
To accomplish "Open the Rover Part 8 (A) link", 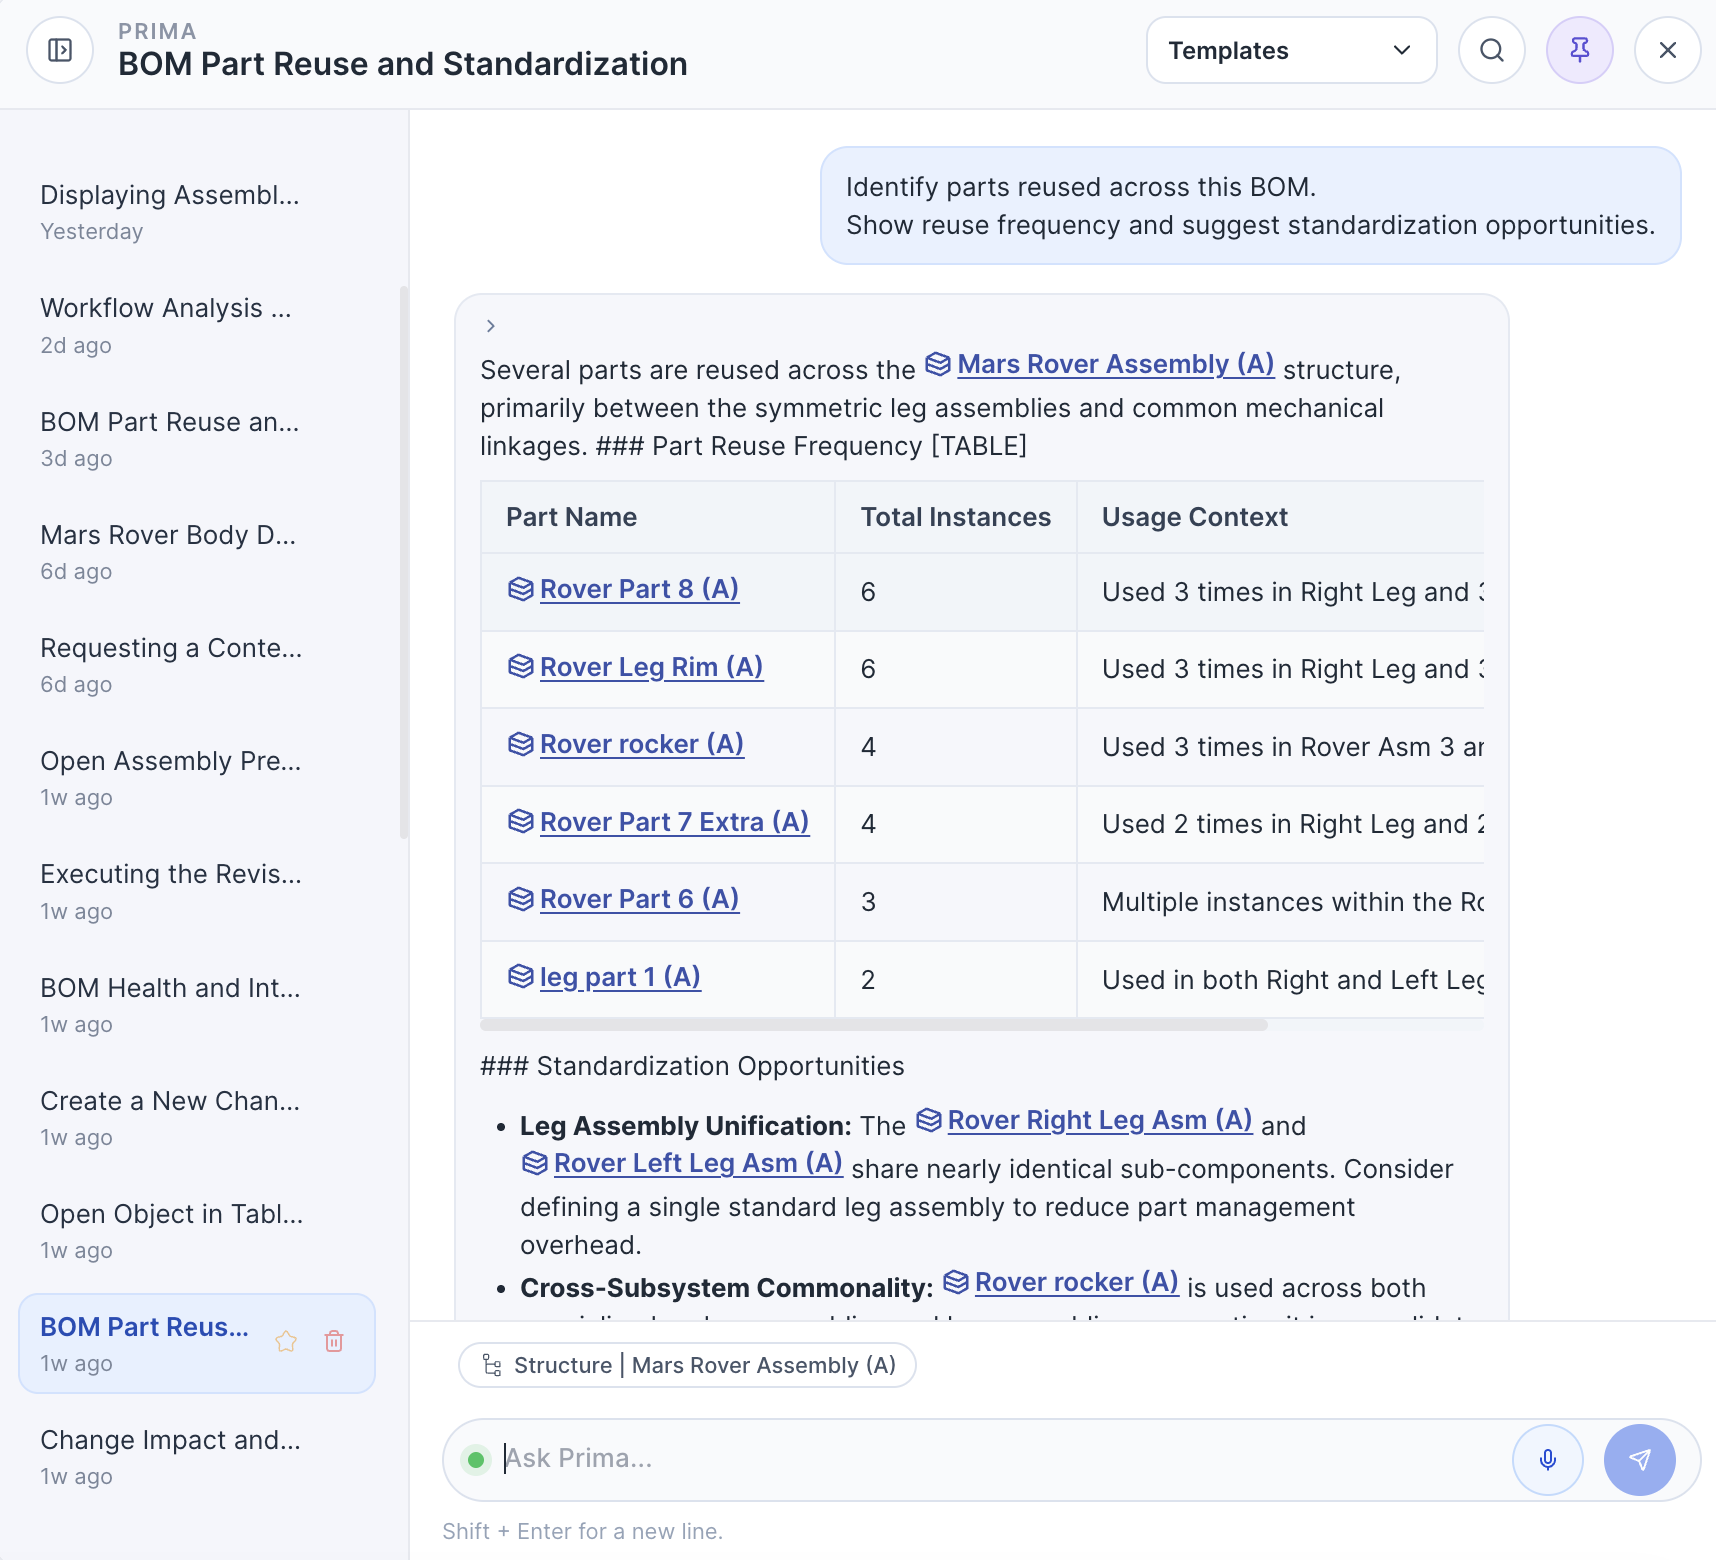I will 639,589.
